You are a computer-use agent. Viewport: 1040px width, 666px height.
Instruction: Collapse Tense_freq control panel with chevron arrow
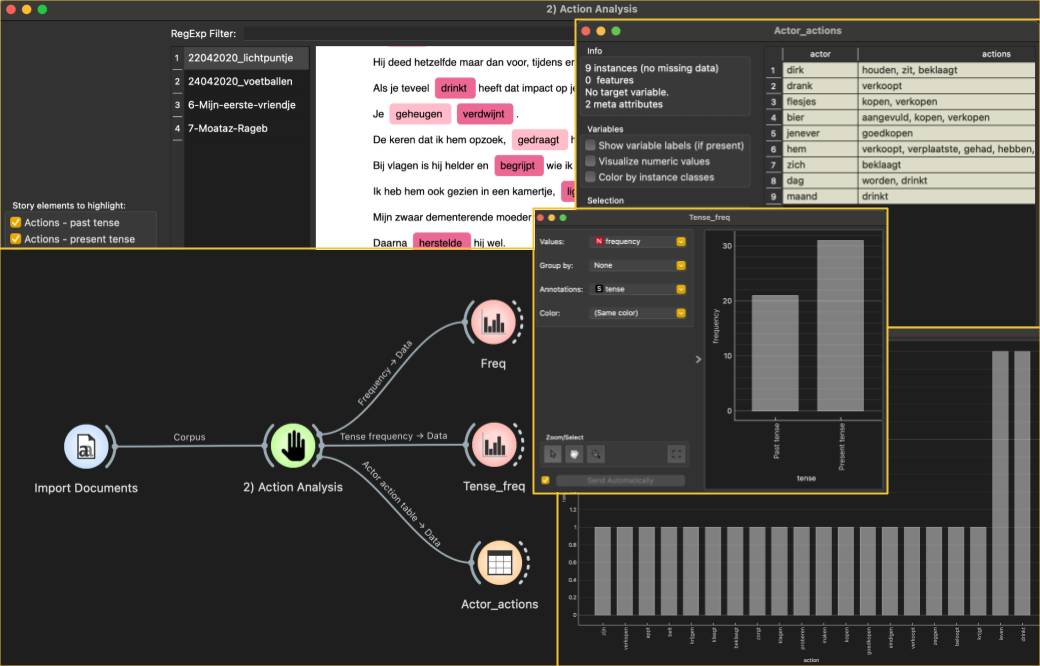[x=698, y=360]
